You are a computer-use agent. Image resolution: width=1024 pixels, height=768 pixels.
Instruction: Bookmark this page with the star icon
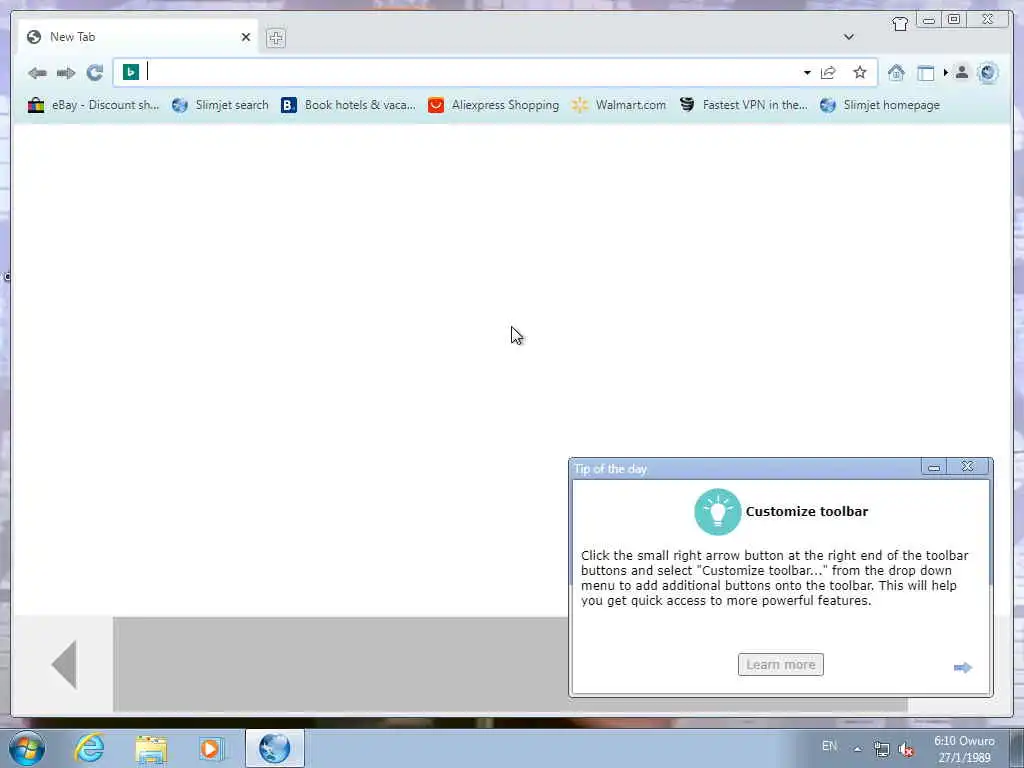(x=860, y=72)
